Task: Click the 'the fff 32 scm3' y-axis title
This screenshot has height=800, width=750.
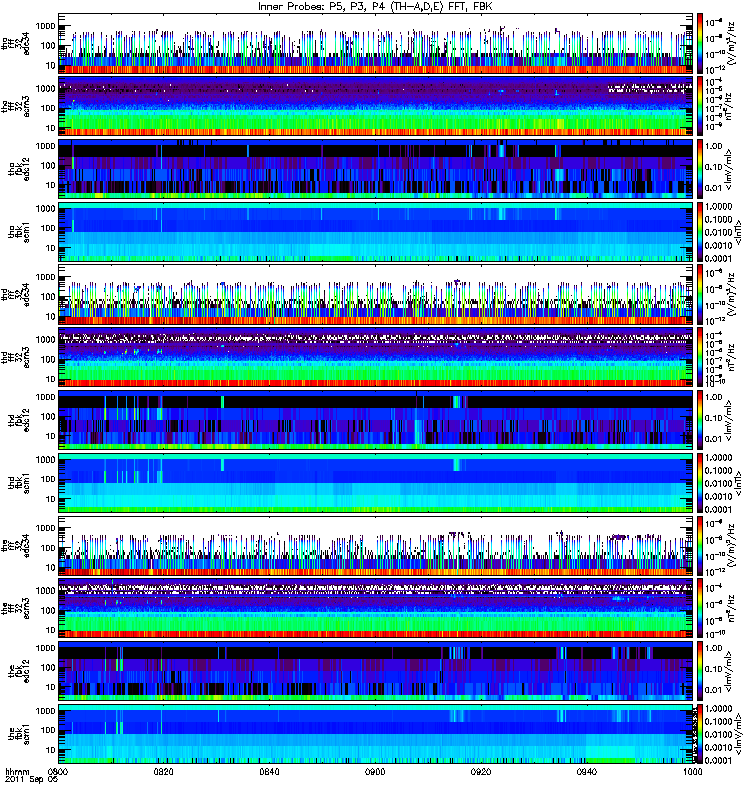Action: click(x=14, y=609)
